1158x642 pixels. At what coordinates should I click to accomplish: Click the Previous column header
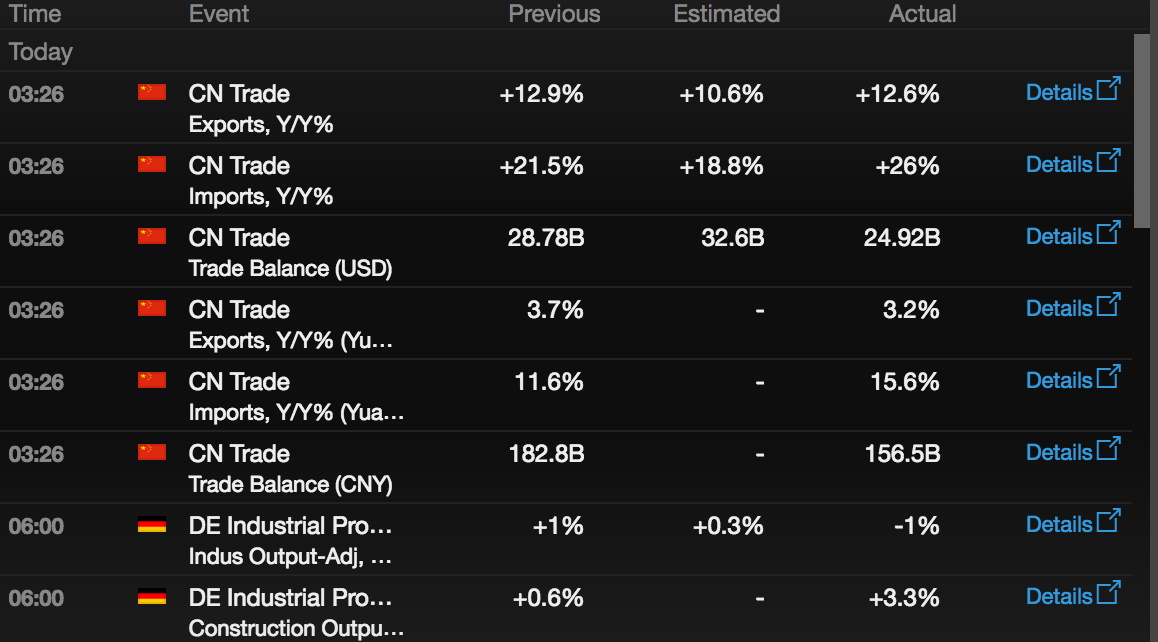554,13
